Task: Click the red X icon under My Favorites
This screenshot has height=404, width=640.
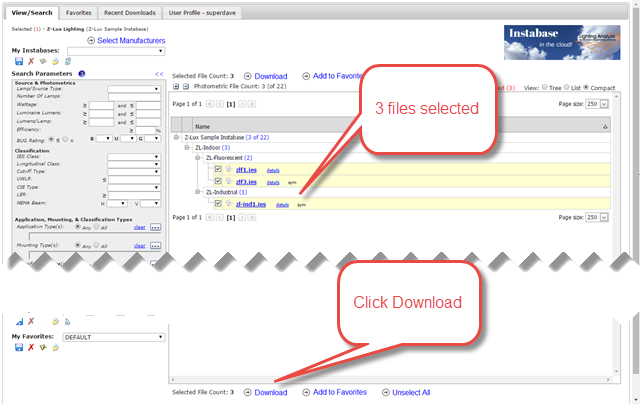Action: [x=31, y=347]
